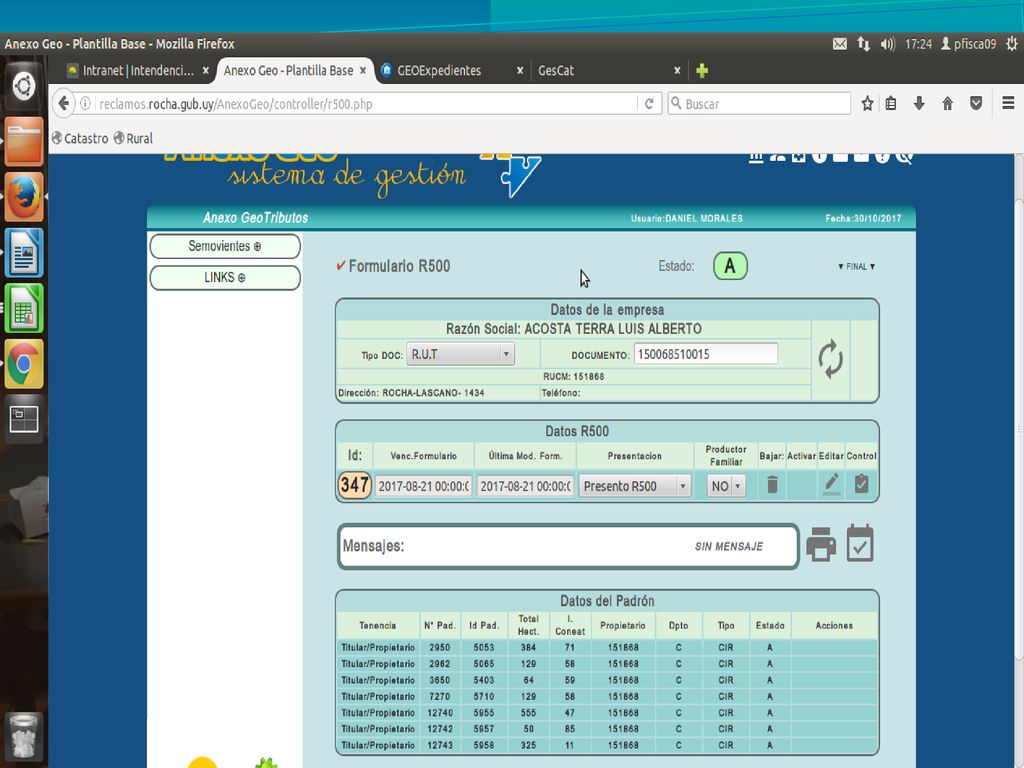Click Id Pad. value 5958

[483, 745]
